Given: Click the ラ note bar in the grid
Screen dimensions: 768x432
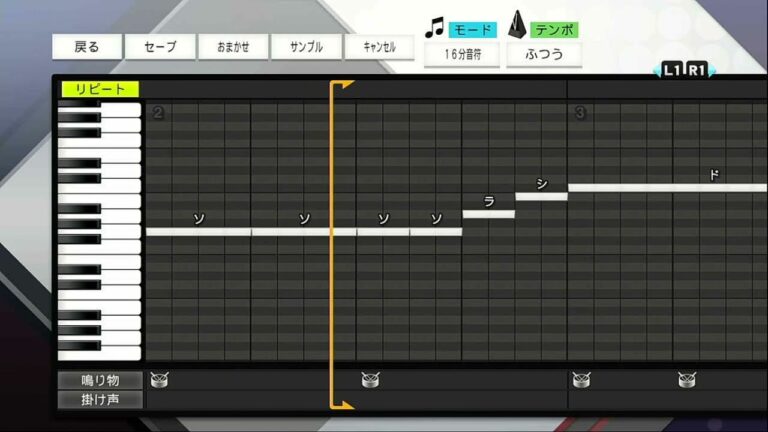Looking at the screenshot, I should click(x=488, y=213).
